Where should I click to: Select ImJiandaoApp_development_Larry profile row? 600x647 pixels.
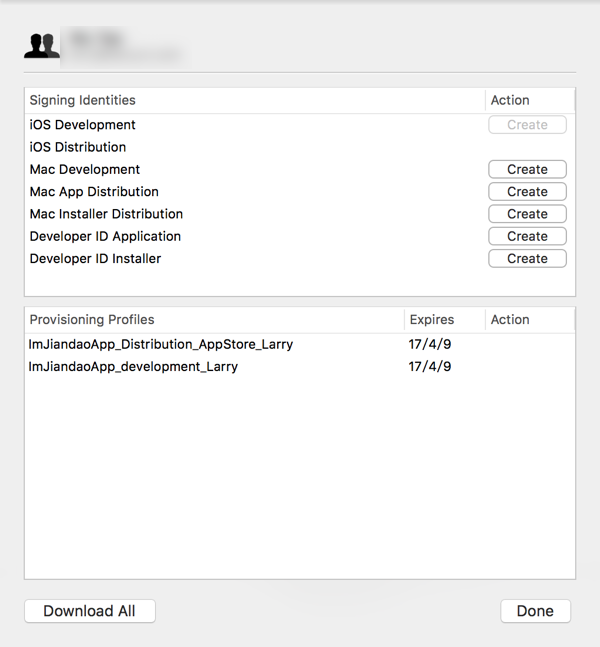[134, 367]
